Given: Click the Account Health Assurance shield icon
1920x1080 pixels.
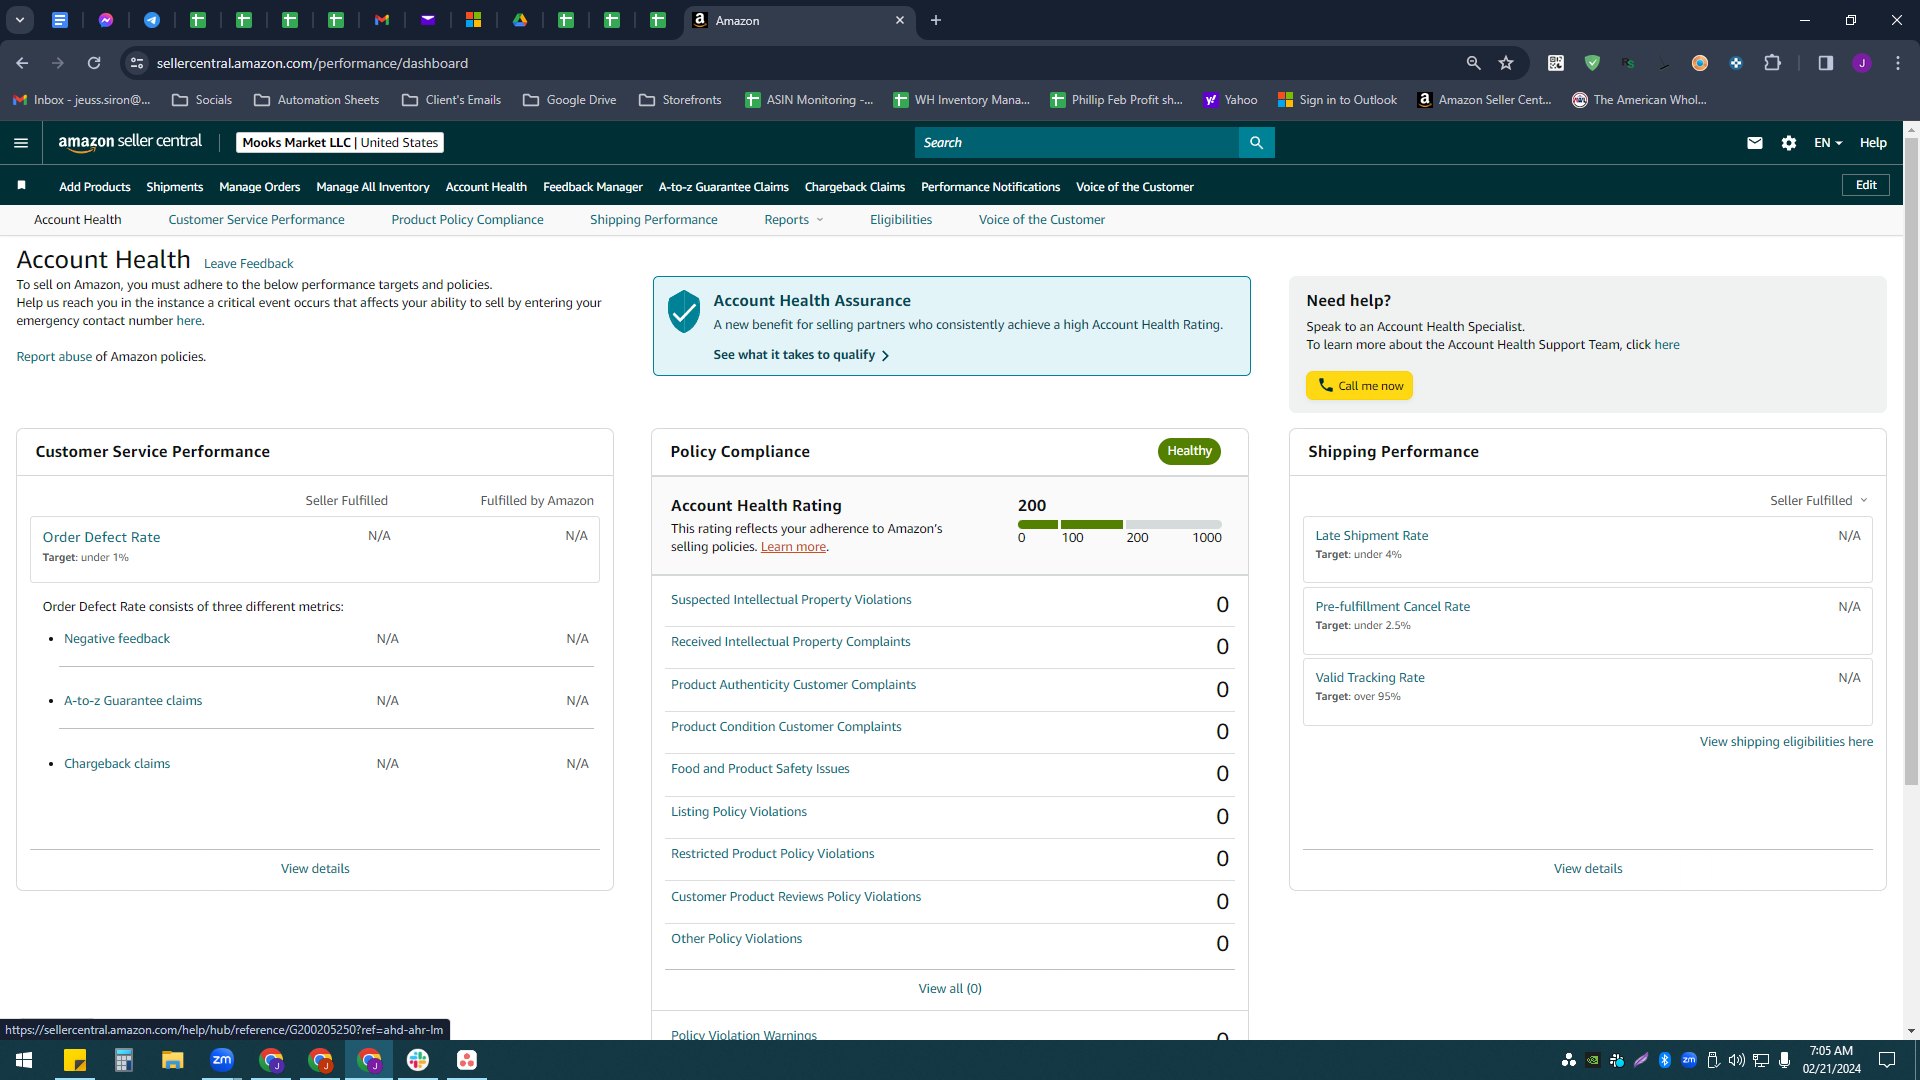Looking at the screenshot, I should click(x=684, y=311).
